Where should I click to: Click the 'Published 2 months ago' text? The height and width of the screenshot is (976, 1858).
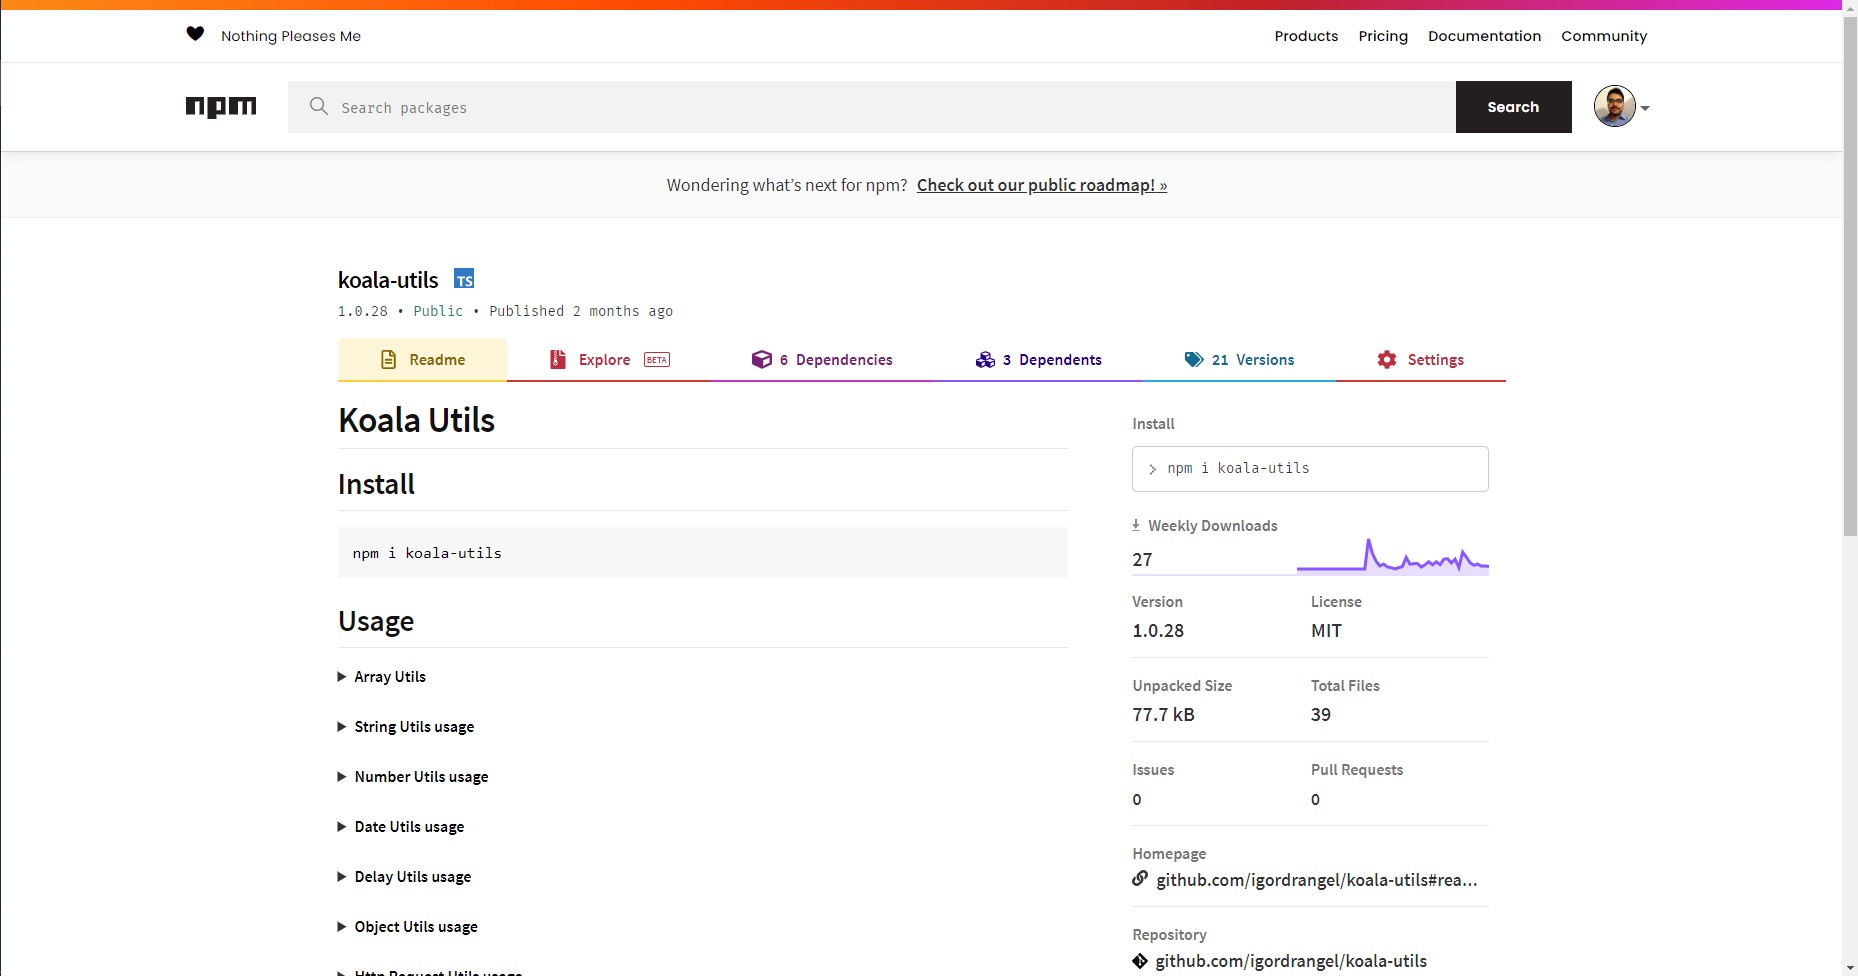pos(581,311)
